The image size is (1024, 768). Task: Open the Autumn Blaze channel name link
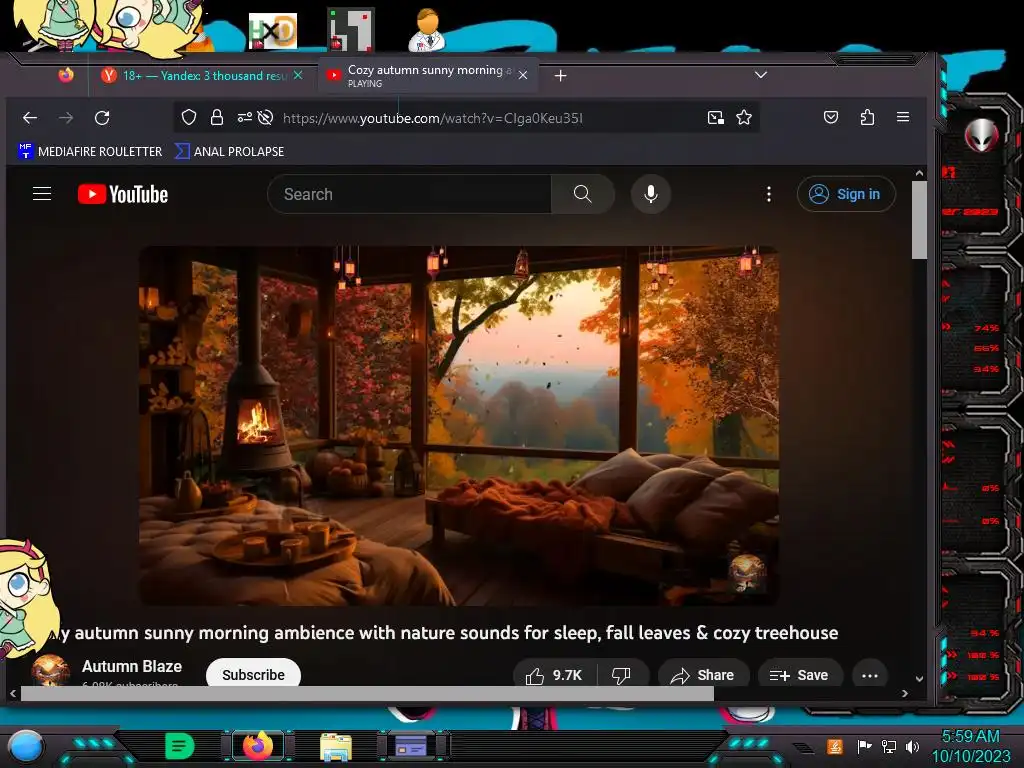pyautogui.click(x=132, y=666)
